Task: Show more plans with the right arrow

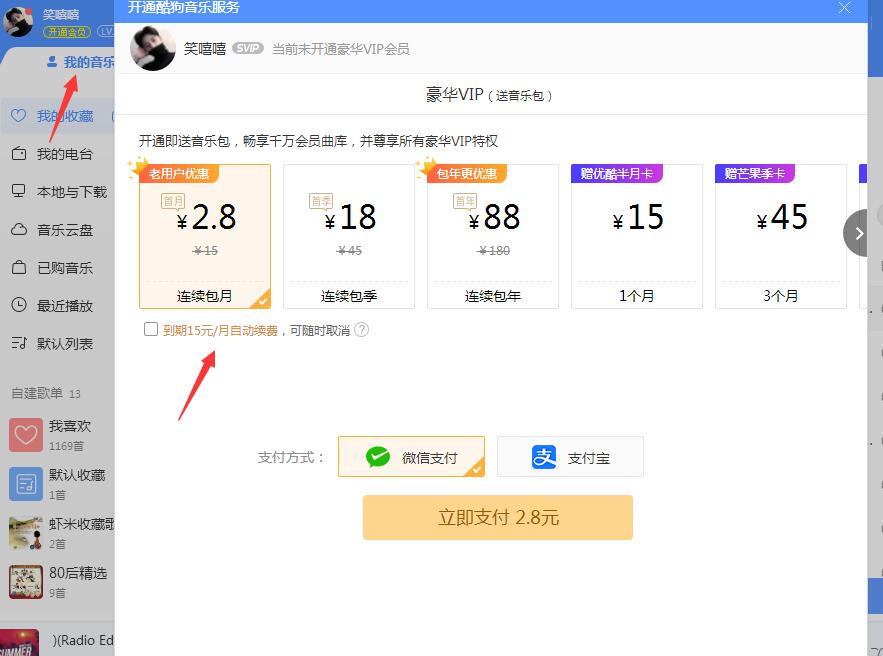Action: point(857,233)
